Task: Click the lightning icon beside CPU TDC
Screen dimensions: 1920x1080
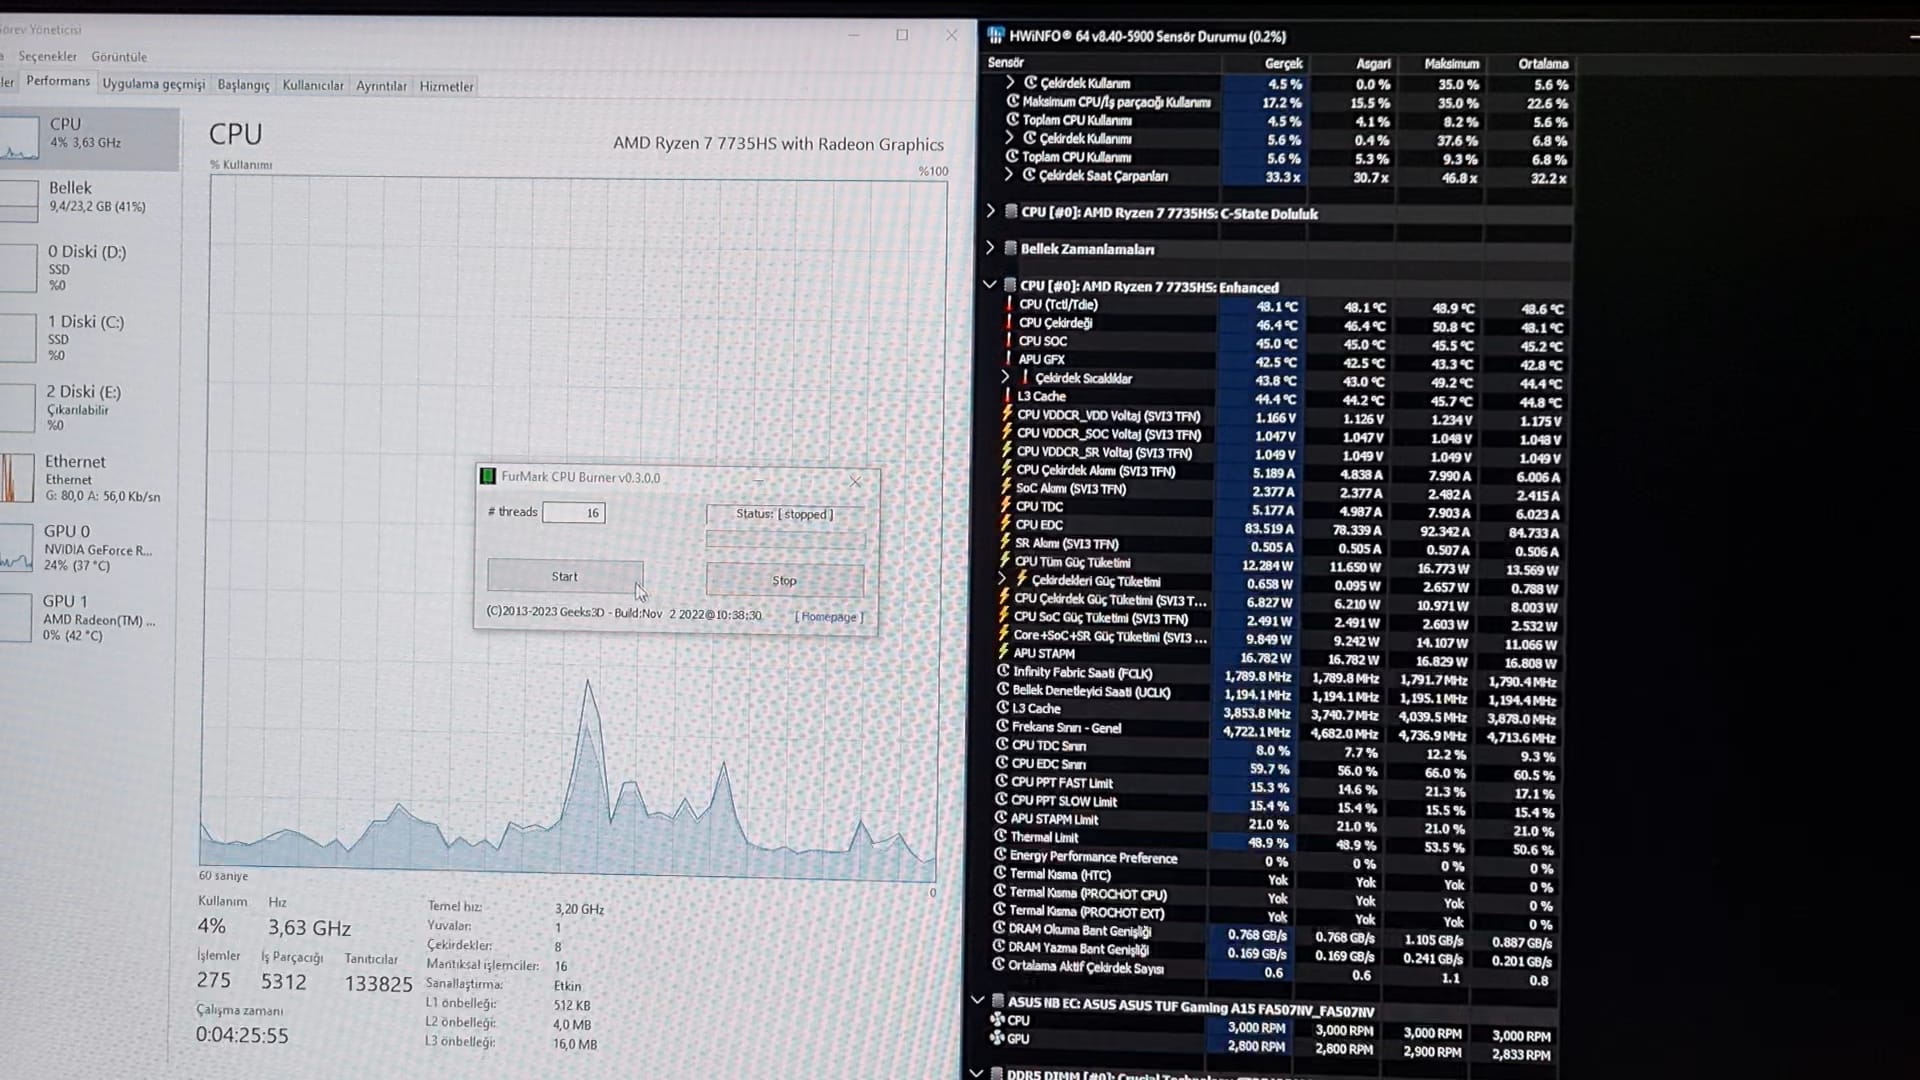Action: point(1005,506)
